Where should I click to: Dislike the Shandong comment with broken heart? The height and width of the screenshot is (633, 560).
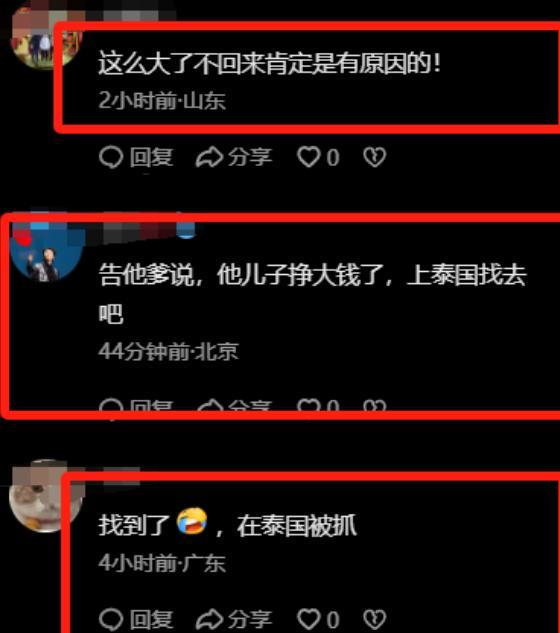click(x=374, y=157)
